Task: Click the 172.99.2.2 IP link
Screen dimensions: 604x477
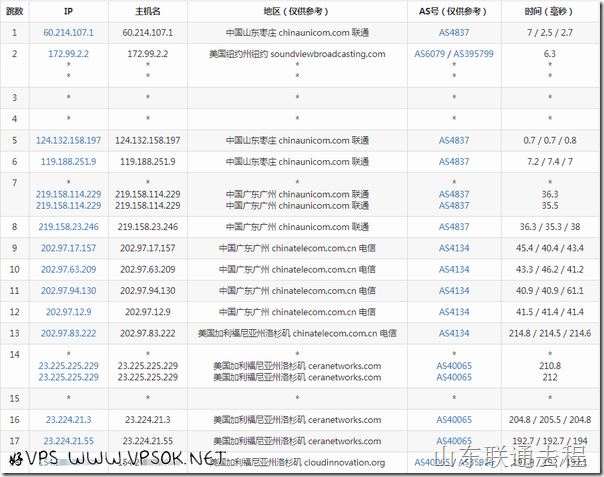Action: 68,54
